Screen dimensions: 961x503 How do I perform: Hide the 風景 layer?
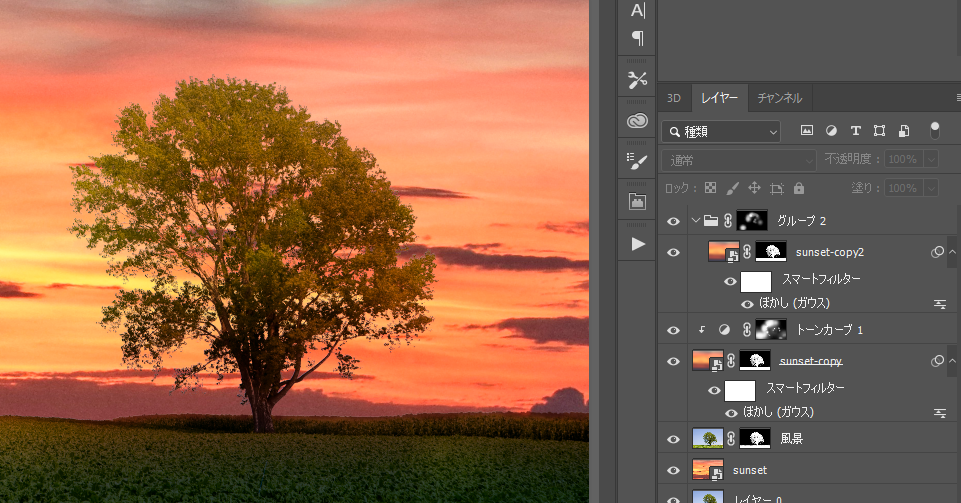[x=673, y=439]
